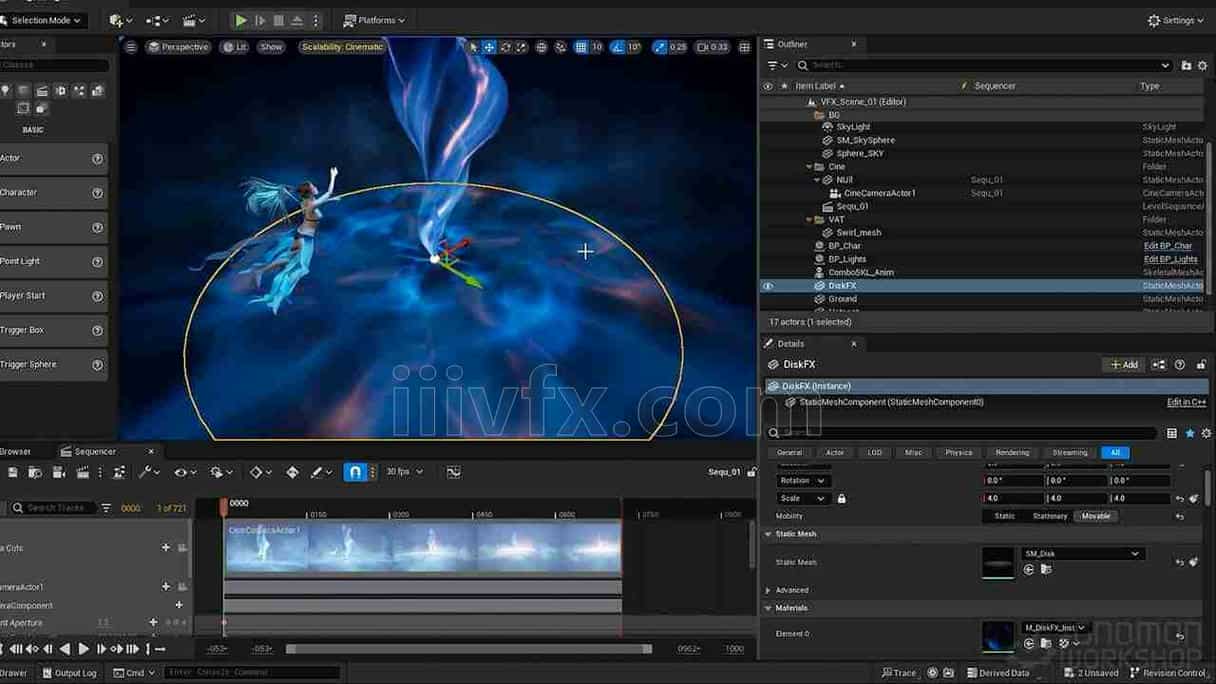
Task: Select the All filter tab in Details
Action: [x=1116, y=453]
